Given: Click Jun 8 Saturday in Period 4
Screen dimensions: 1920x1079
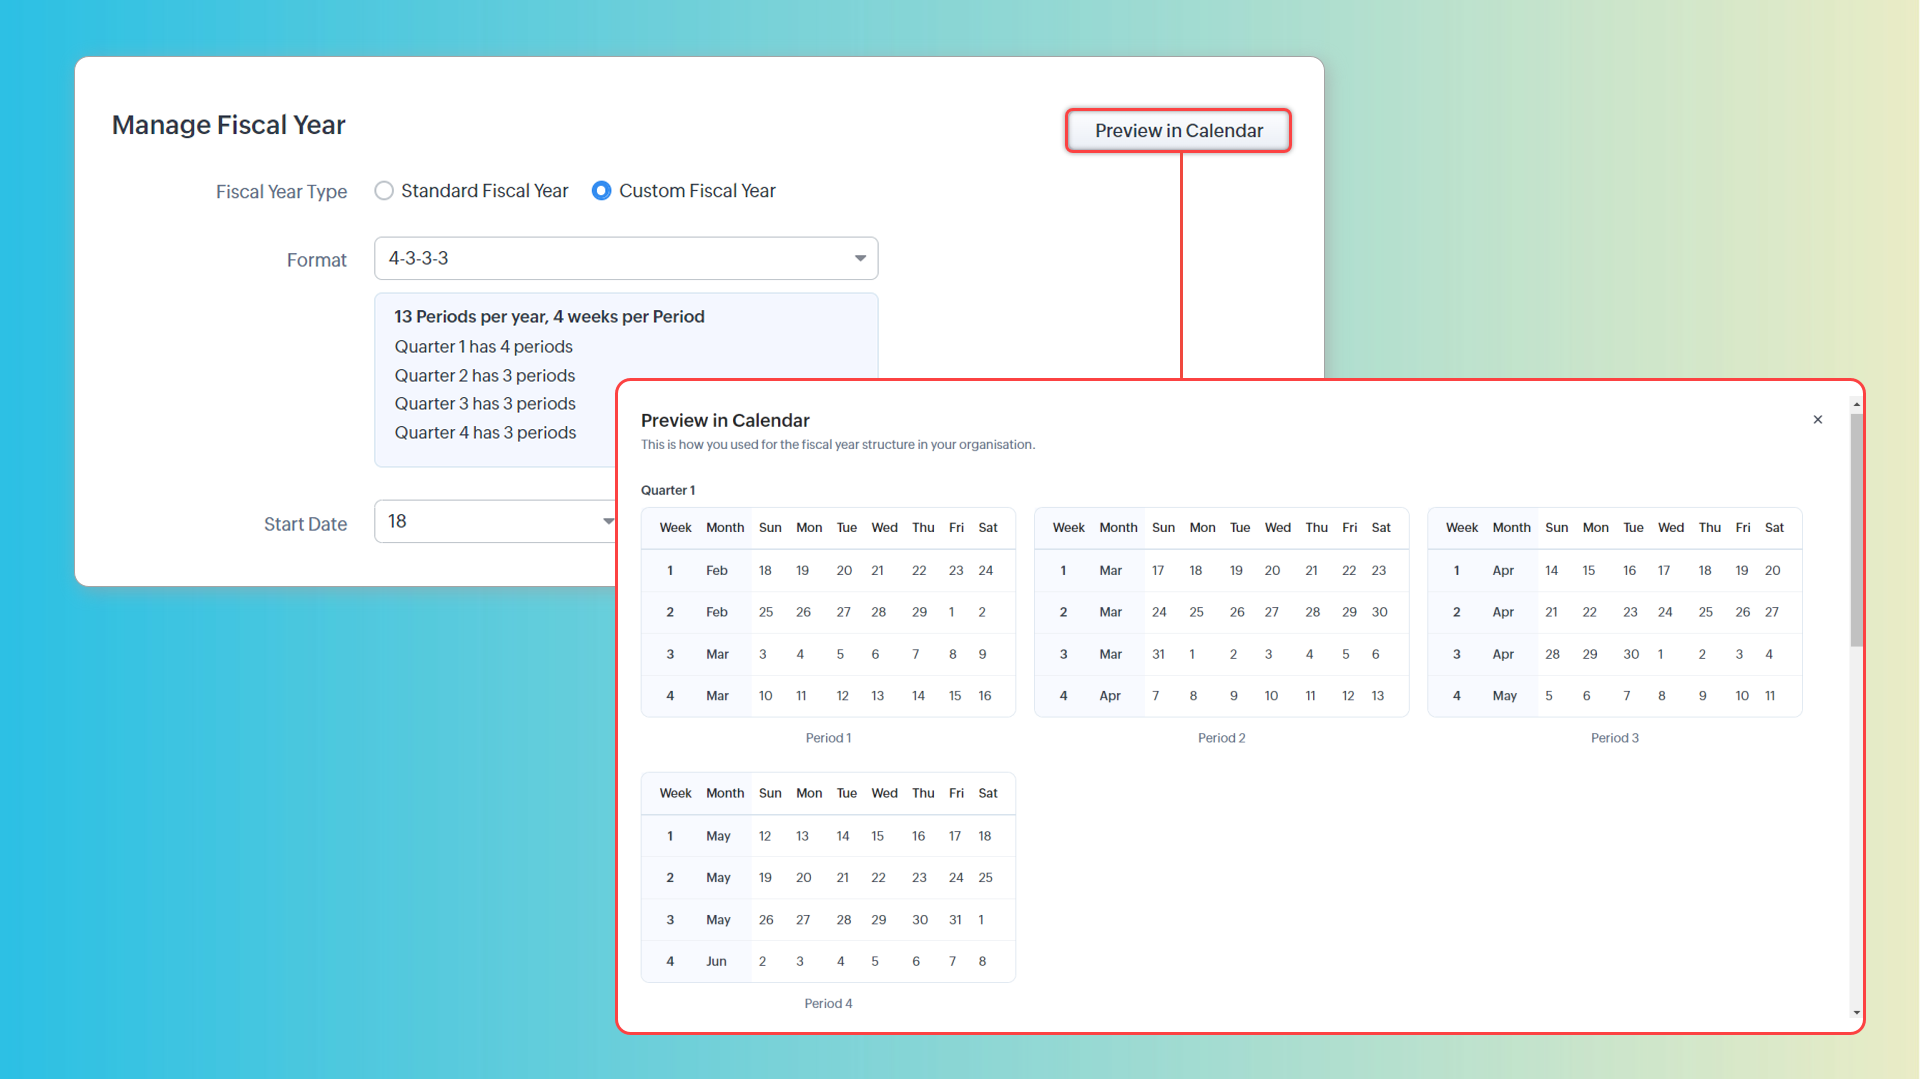Looking at the screenshot, I should click(x=982, y=961).
